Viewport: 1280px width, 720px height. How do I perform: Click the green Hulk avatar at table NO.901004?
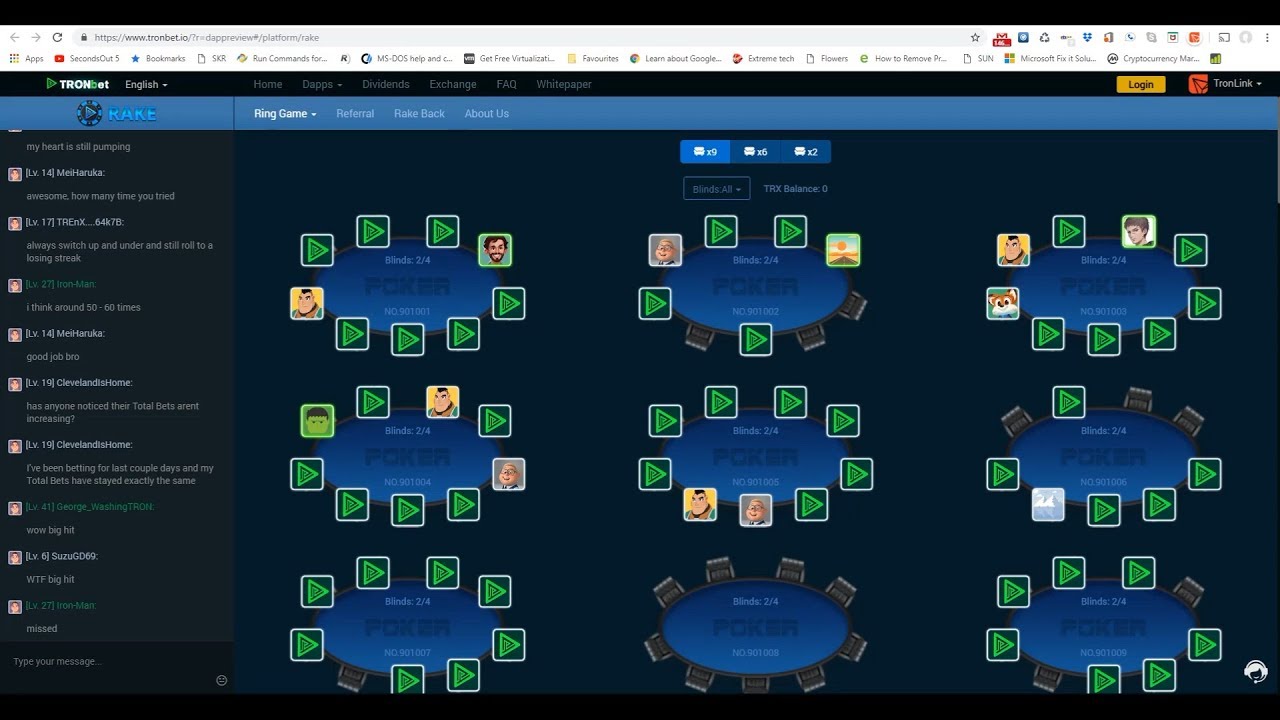(317, 421)
